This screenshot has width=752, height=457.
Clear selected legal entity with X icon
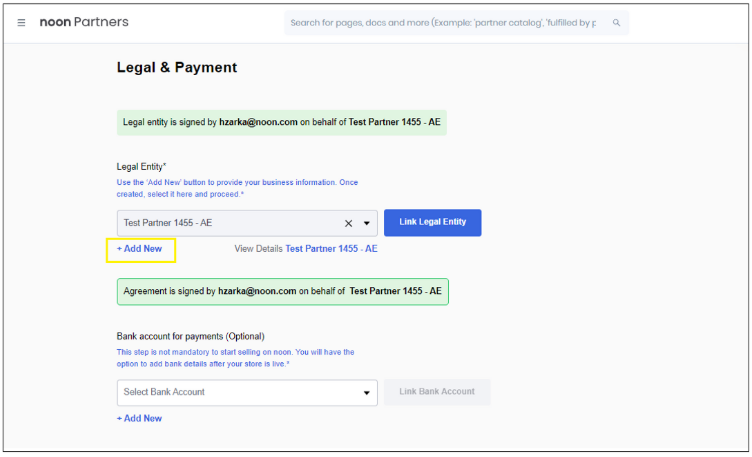(x=349, y=224)
